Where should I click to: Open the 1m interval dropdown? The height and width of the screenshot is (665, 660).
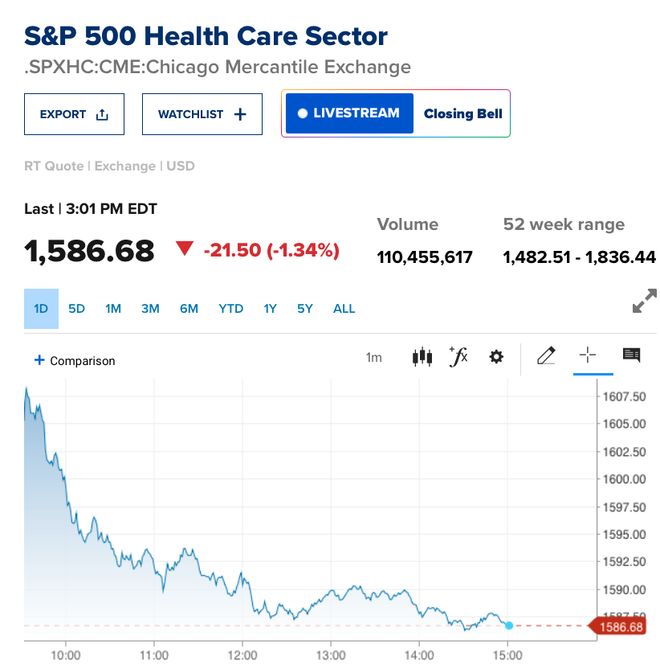(x=374, y=357)
